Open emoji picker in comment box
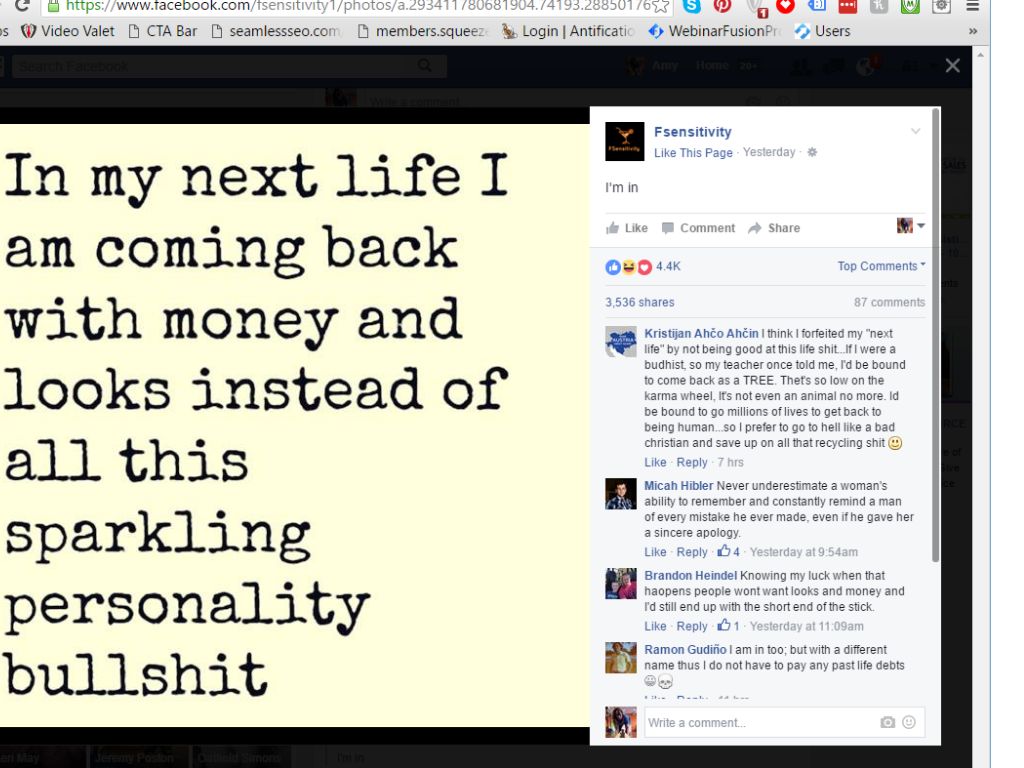This screenshot has height=768, width=1024. pos(909,722)
